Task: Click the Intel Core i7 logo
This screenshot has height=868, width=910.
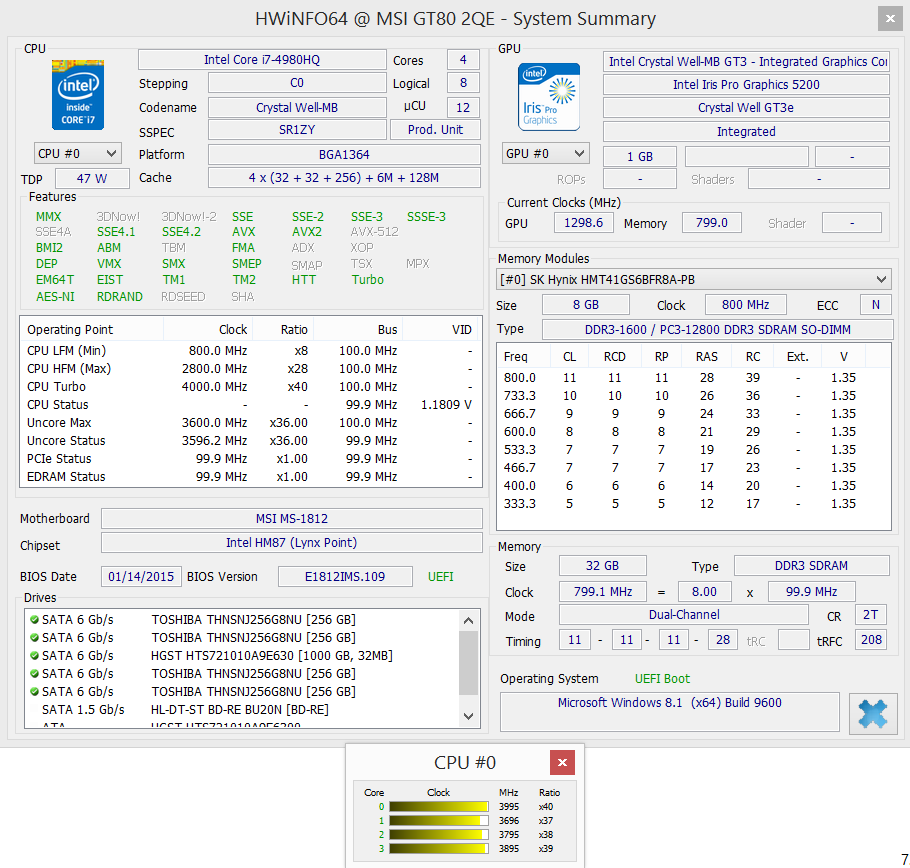Action: 78,94
